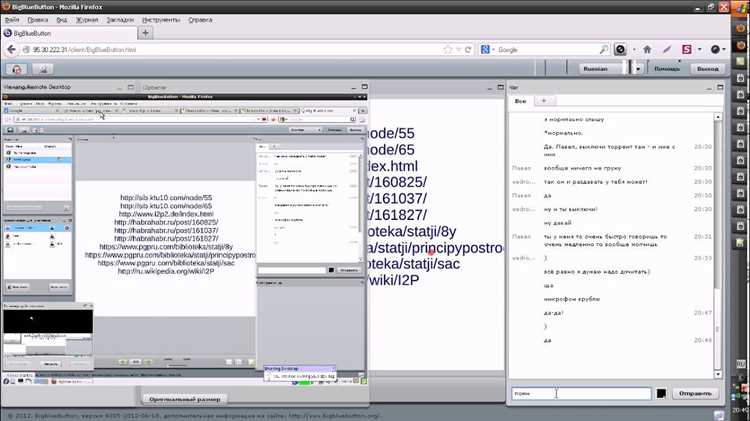Open the Firefox Home page icon
Viewport: 750px width, 421px height.
coord(647,49)
